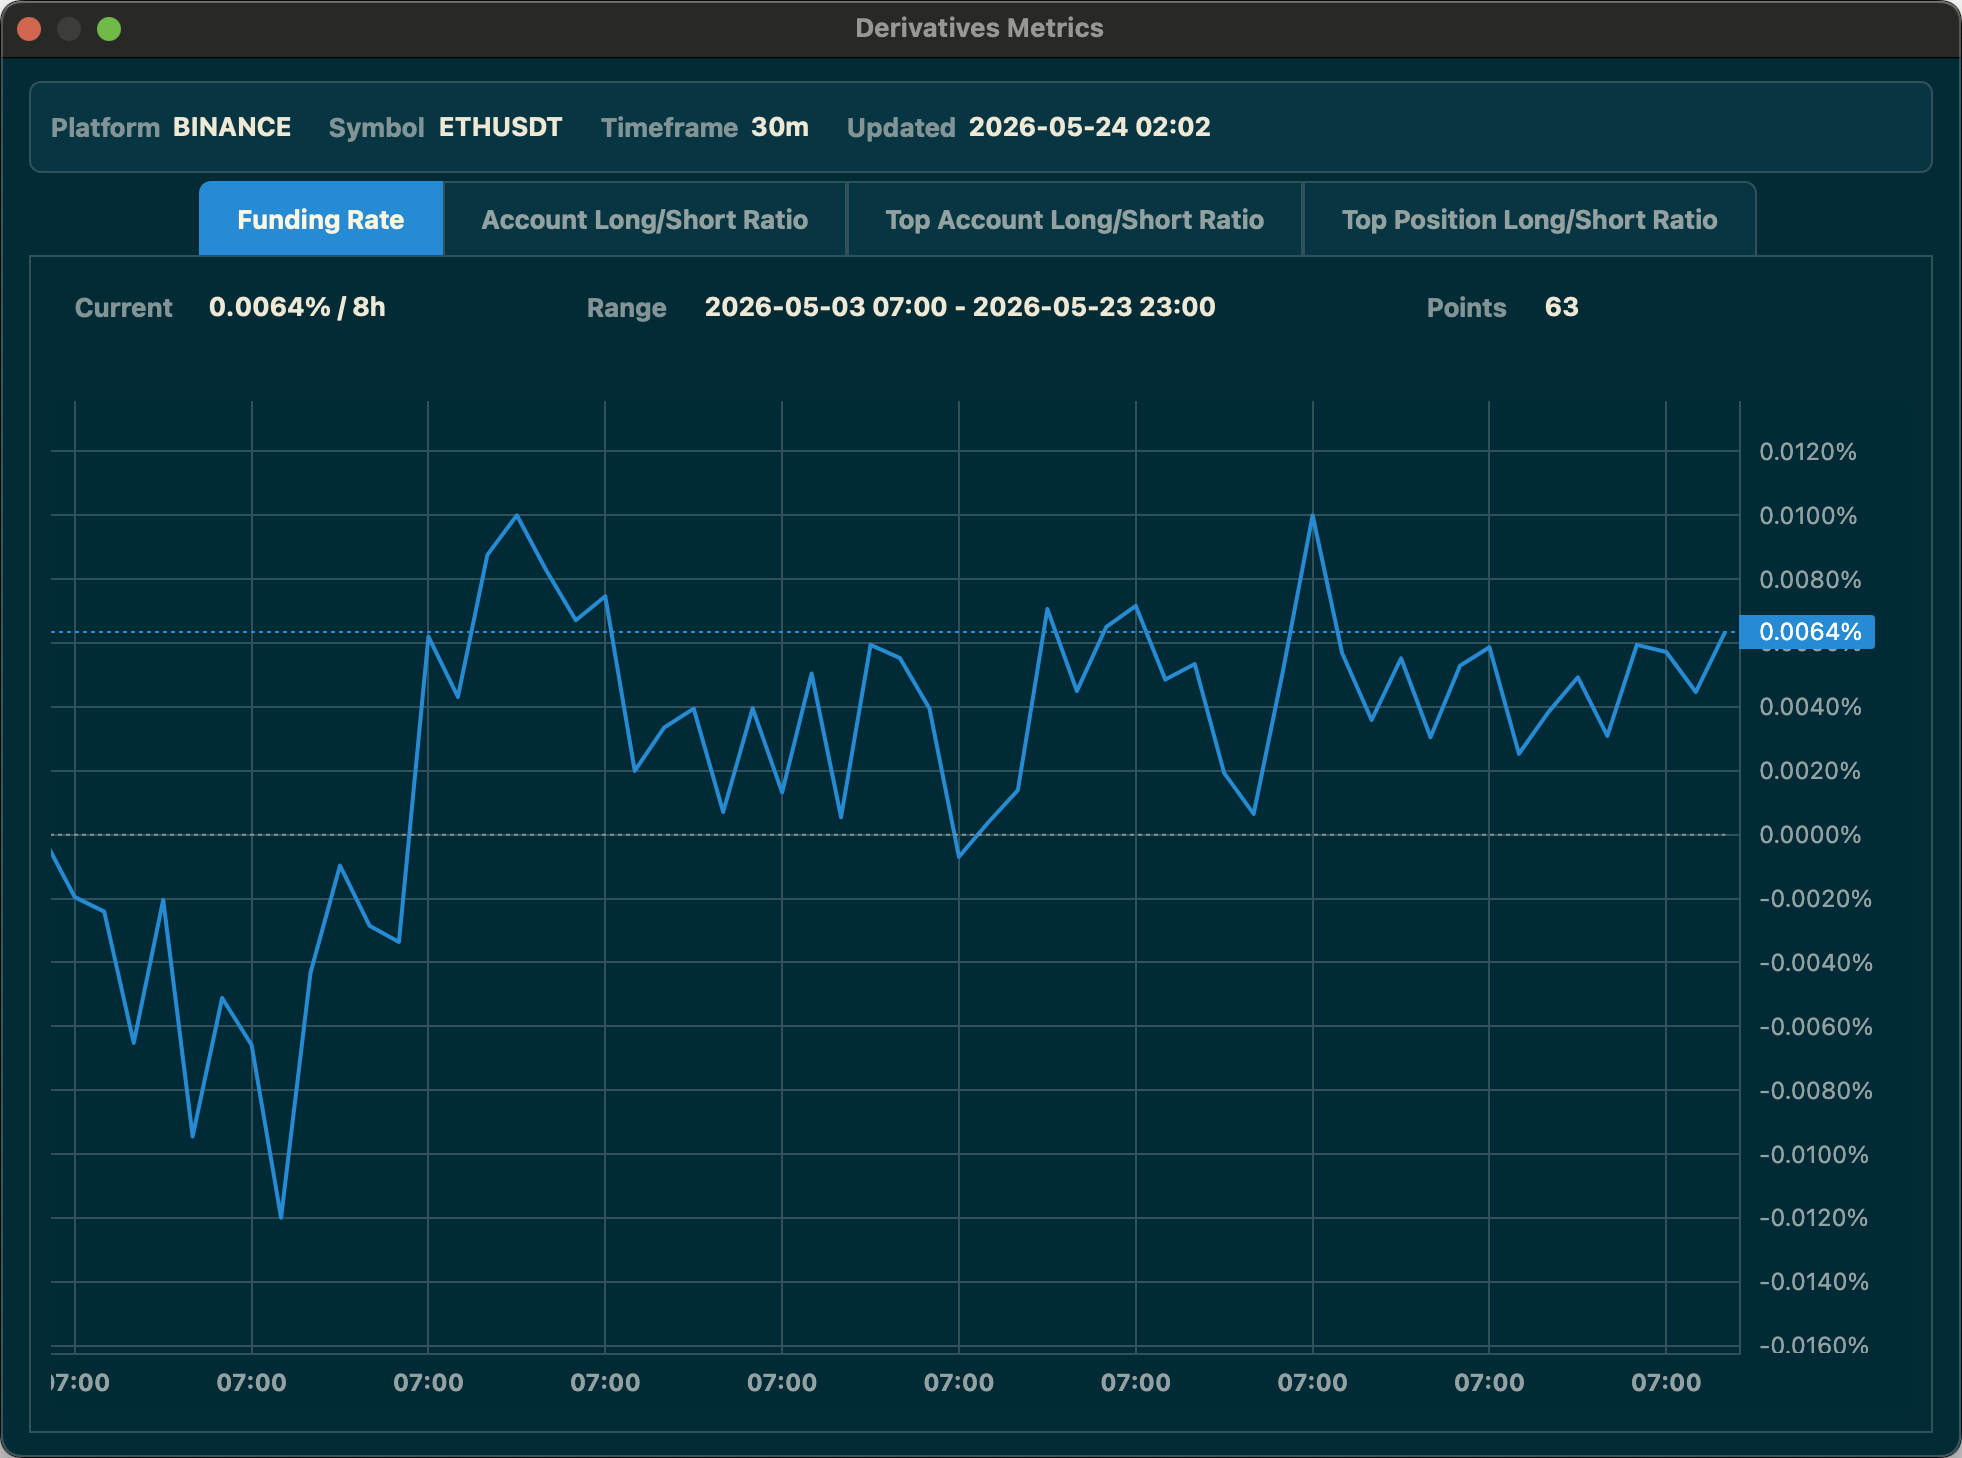This screenshot has width=1962, height=1458.
Task: Click the 0.0000% axis label
Action: [1810, 835]
